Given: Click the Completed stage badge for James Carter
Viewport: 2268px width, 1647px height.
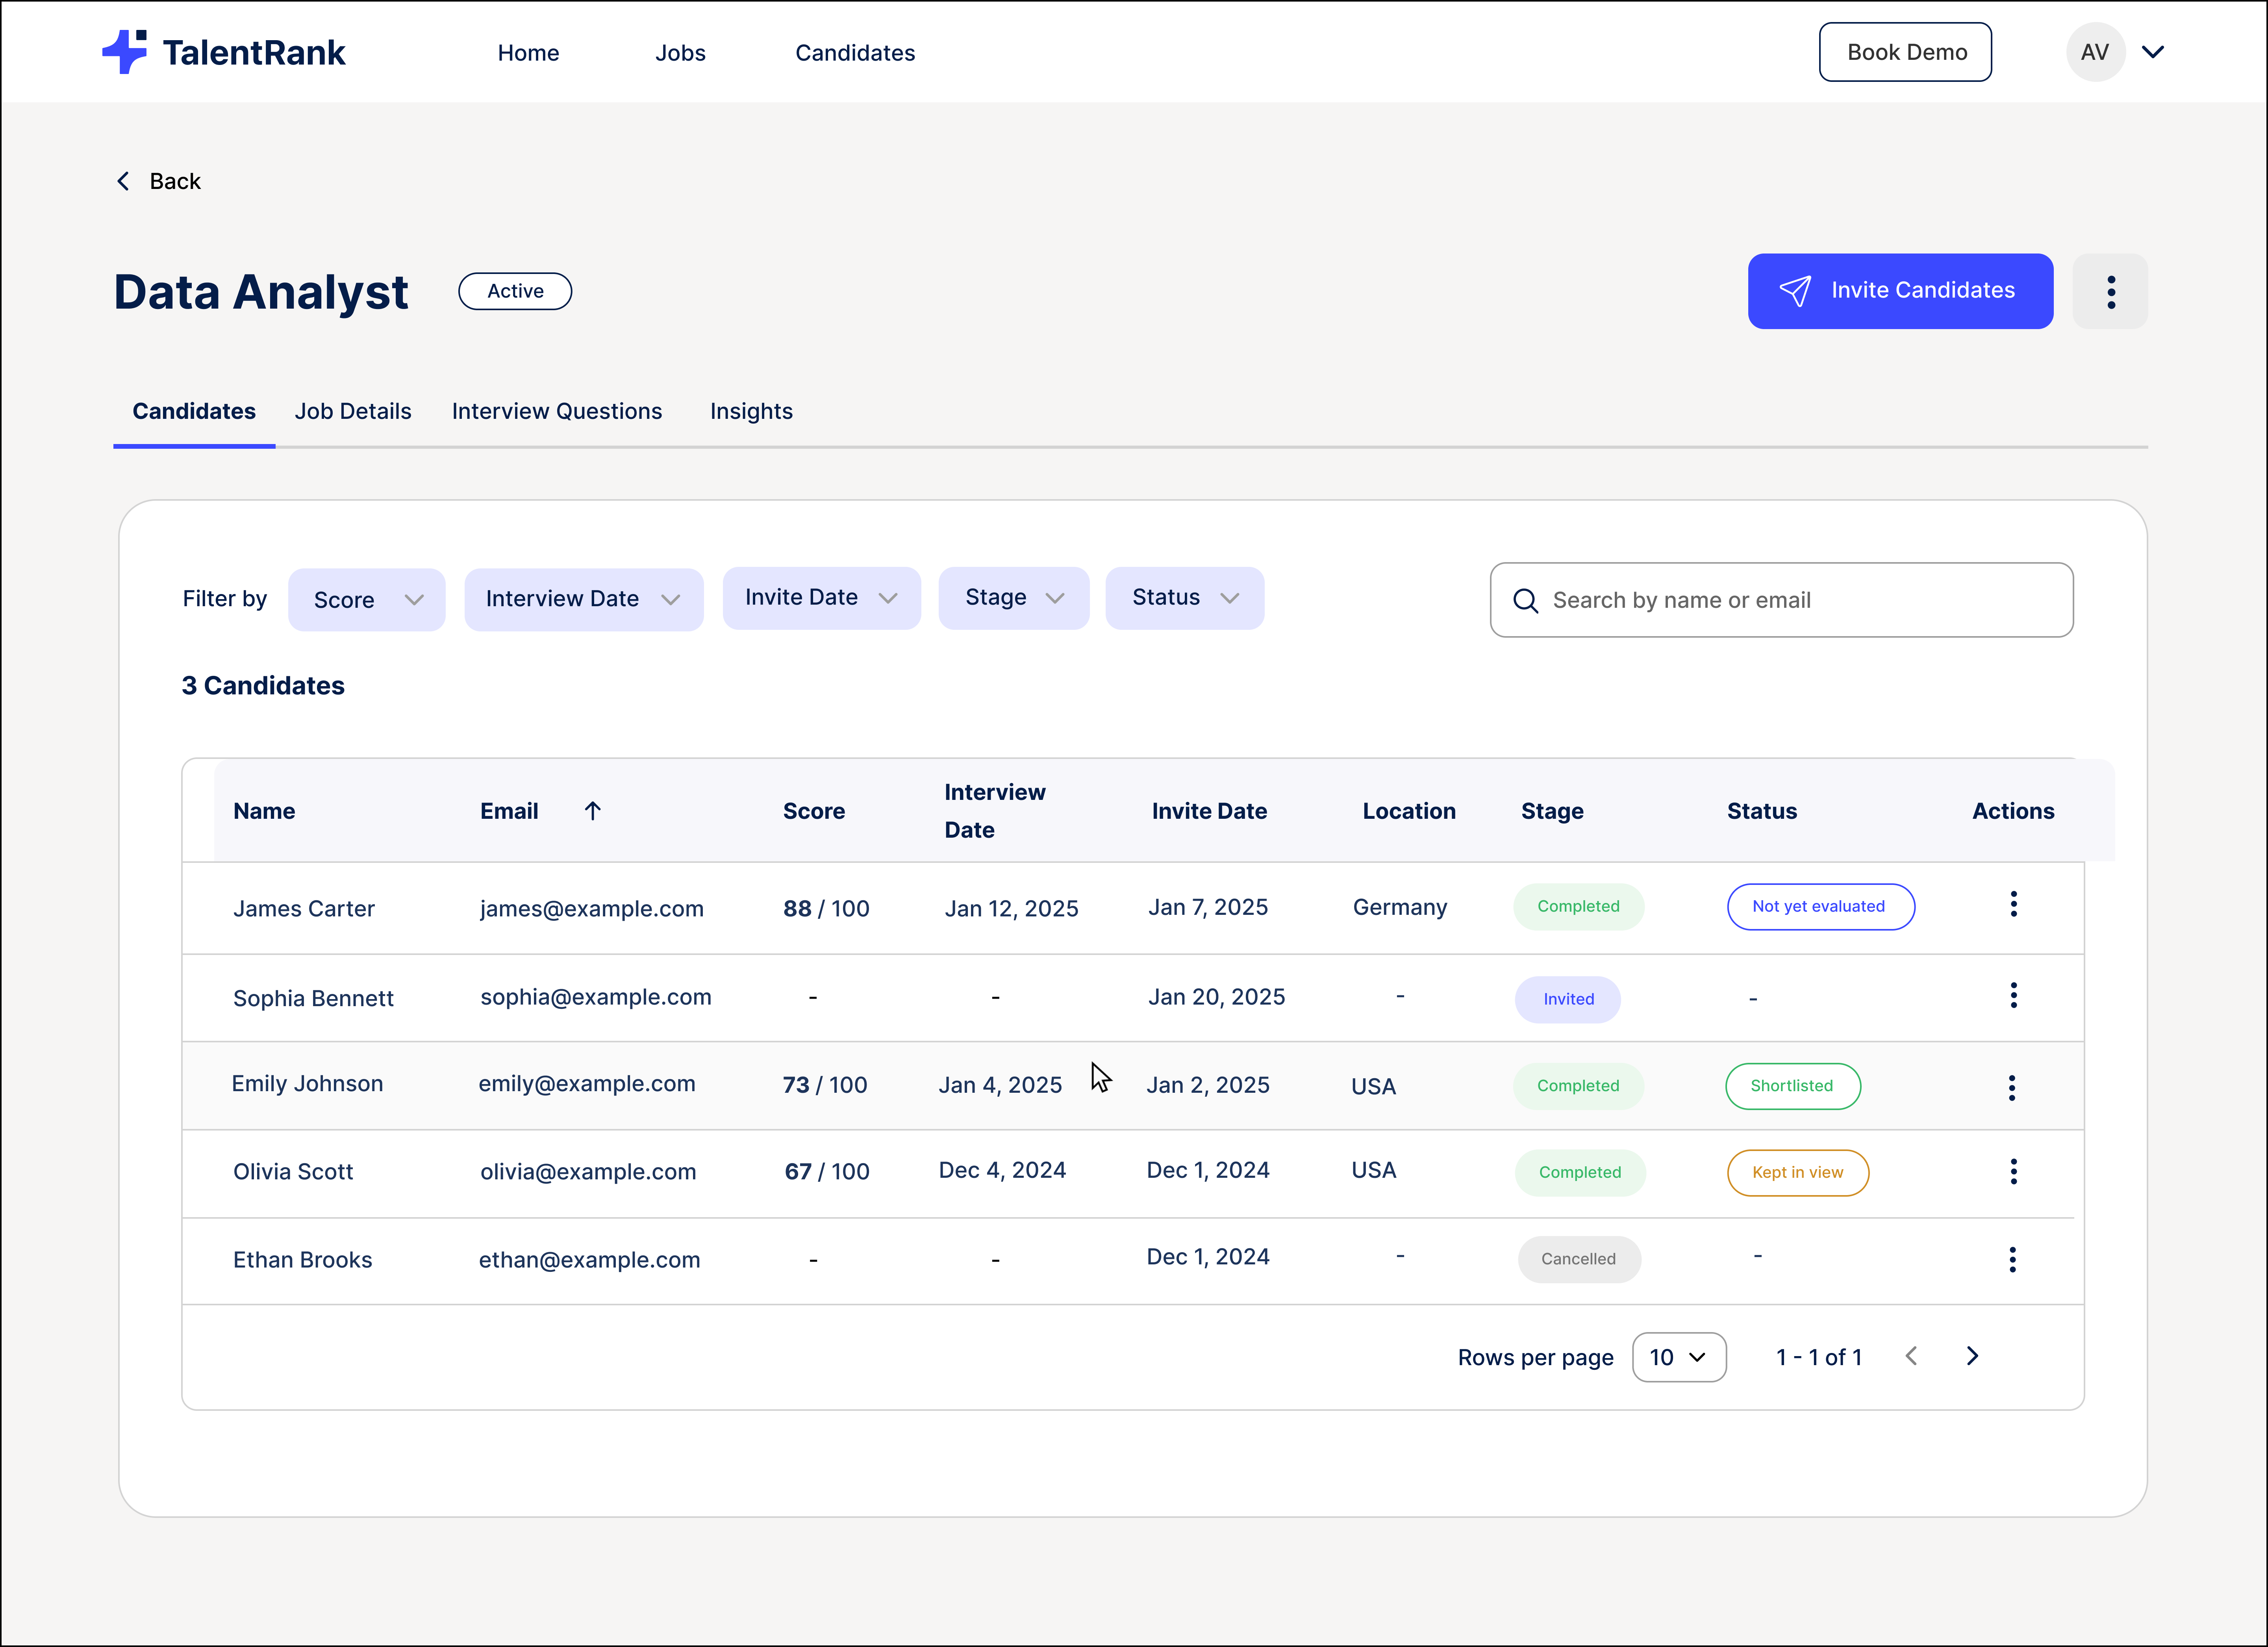Looking at the screenshot, I should [1579, 907].
